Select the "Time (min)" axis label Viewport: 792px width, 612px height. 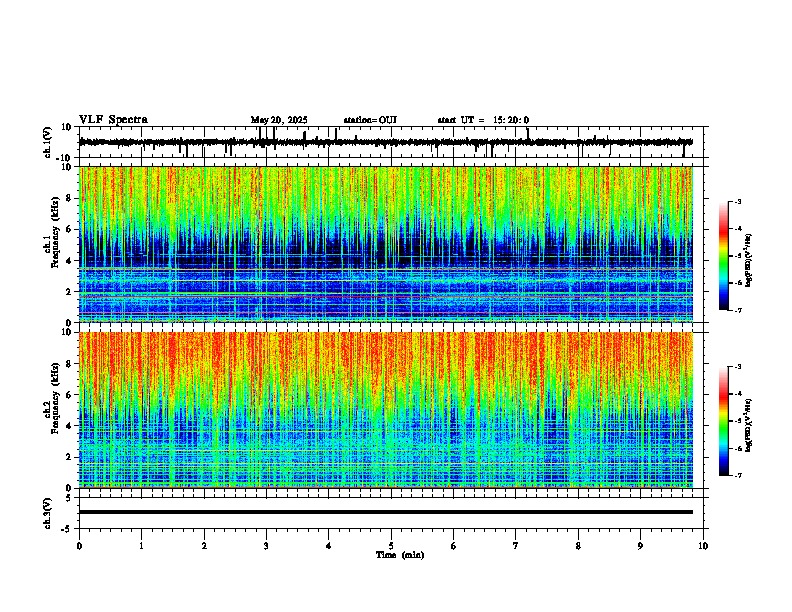[x=400, y=555]
